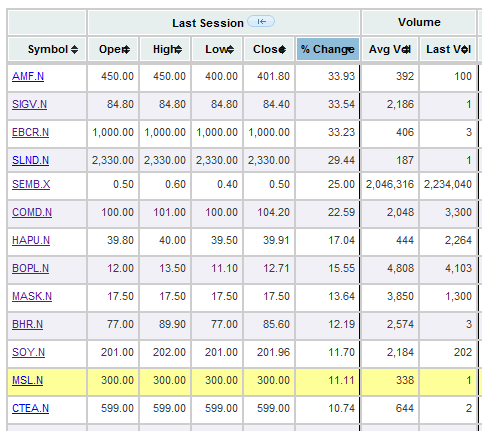The height and width of the screenshot is (431, 482).
Task: Open the SLND.N symbol link
Action: tap(30, 160)
